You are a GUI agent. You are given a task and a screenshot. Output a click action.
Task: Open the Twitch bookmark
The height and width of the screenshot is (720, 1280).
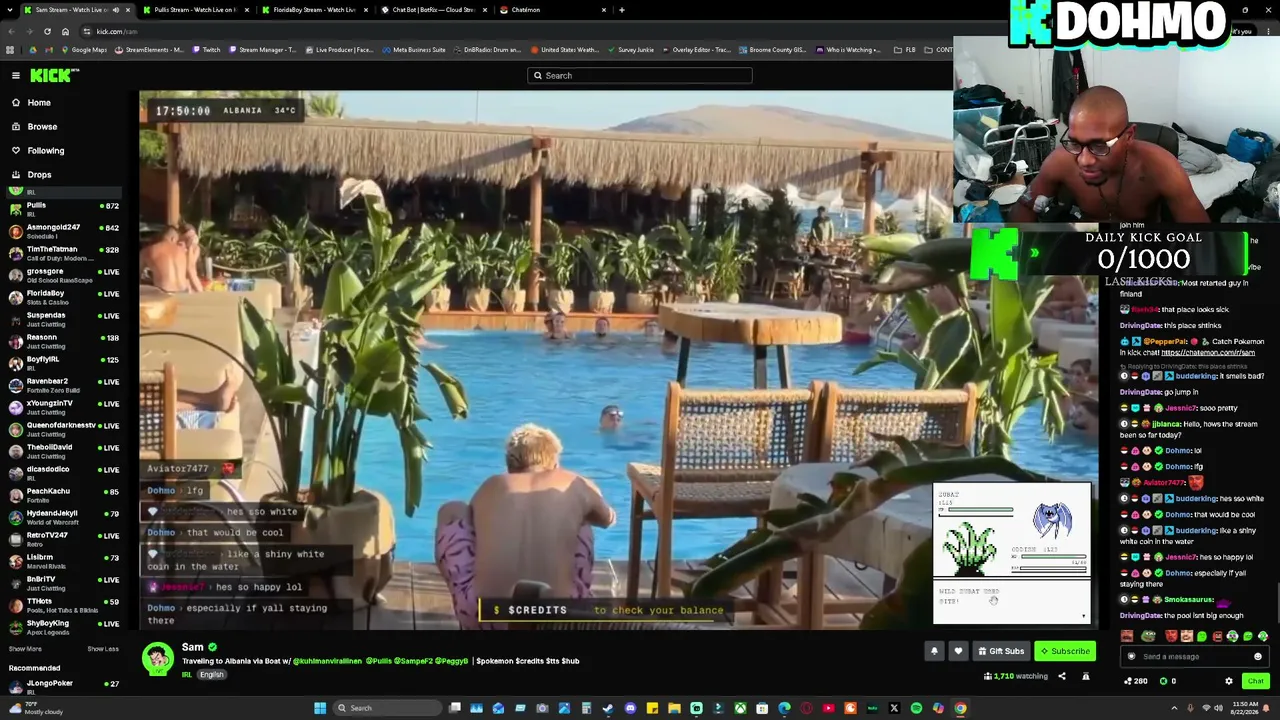[x=206, y=50]
